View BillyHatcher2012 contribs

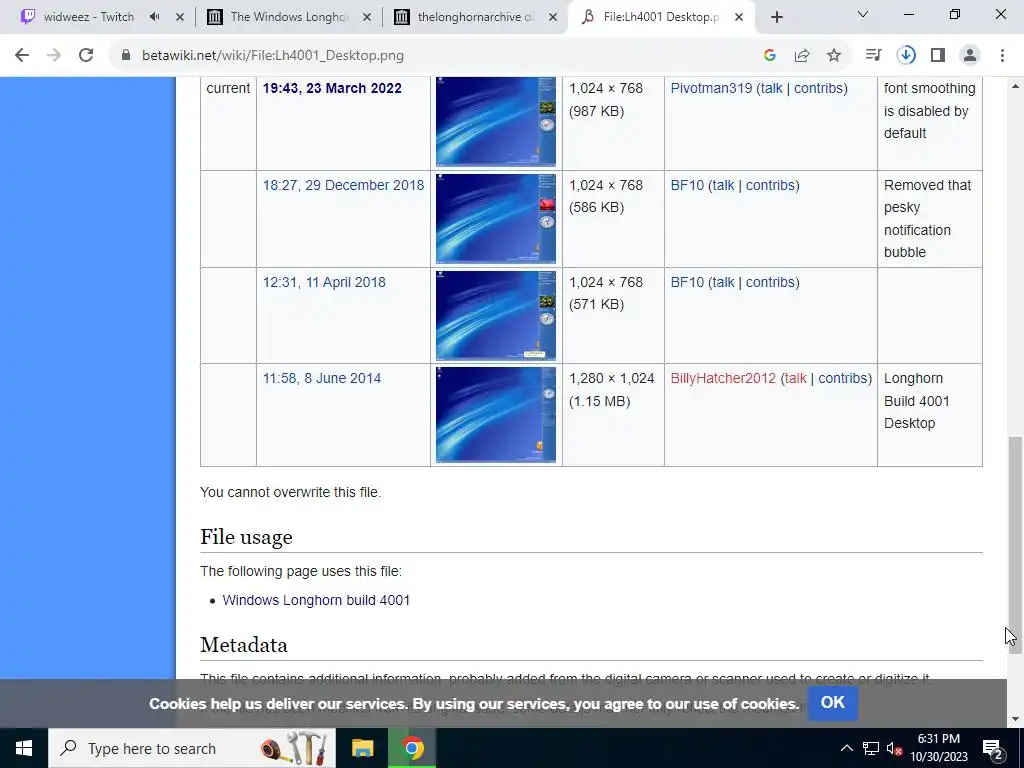[x=843, y=378]
